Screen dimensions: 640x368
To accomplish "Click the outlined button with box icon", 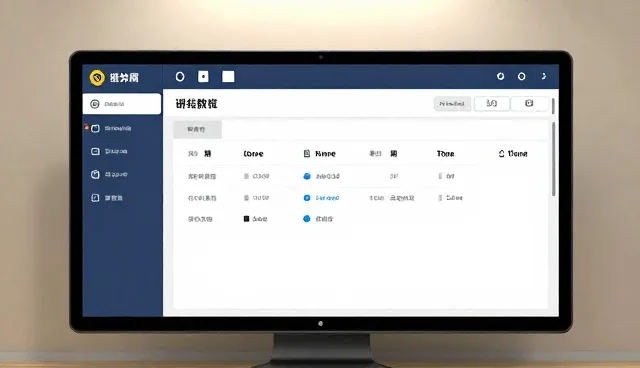I will (529, 103).
